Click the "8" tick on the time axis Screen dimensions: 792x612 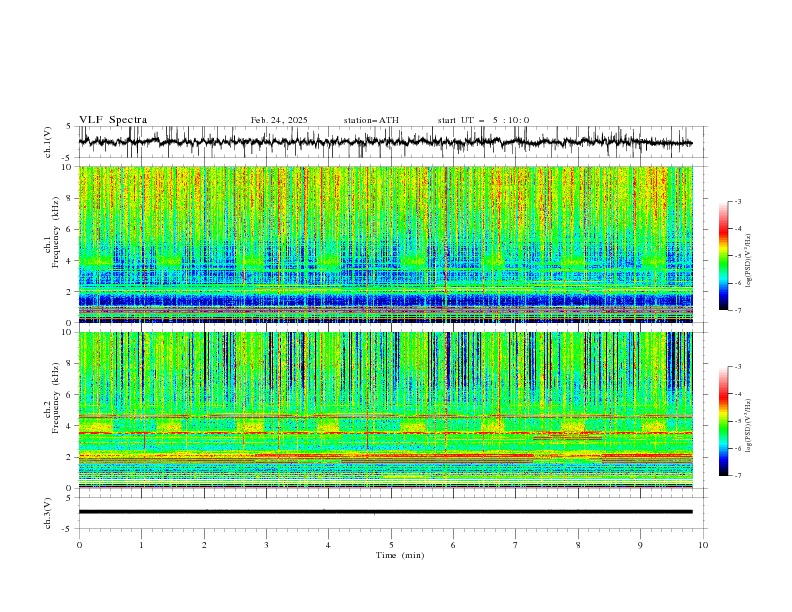click(578, 545)
